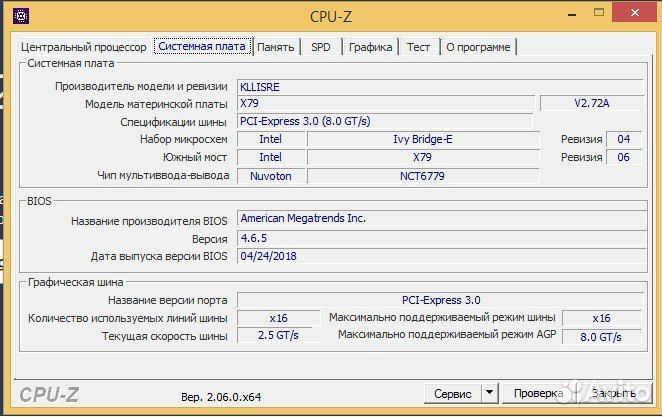Open the Центральный процессор tab

(x=84, y=47)
